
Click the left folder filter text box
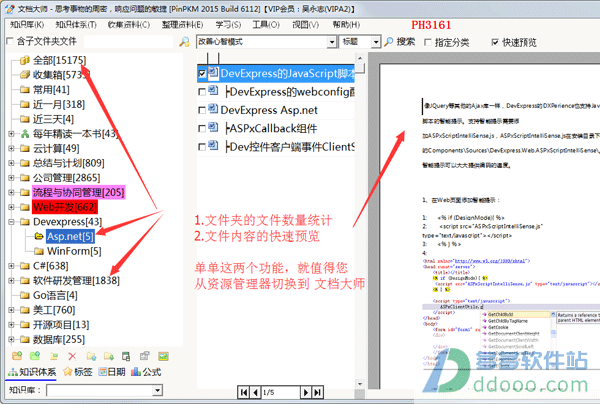pyautogui.click(x=128, y=41)
